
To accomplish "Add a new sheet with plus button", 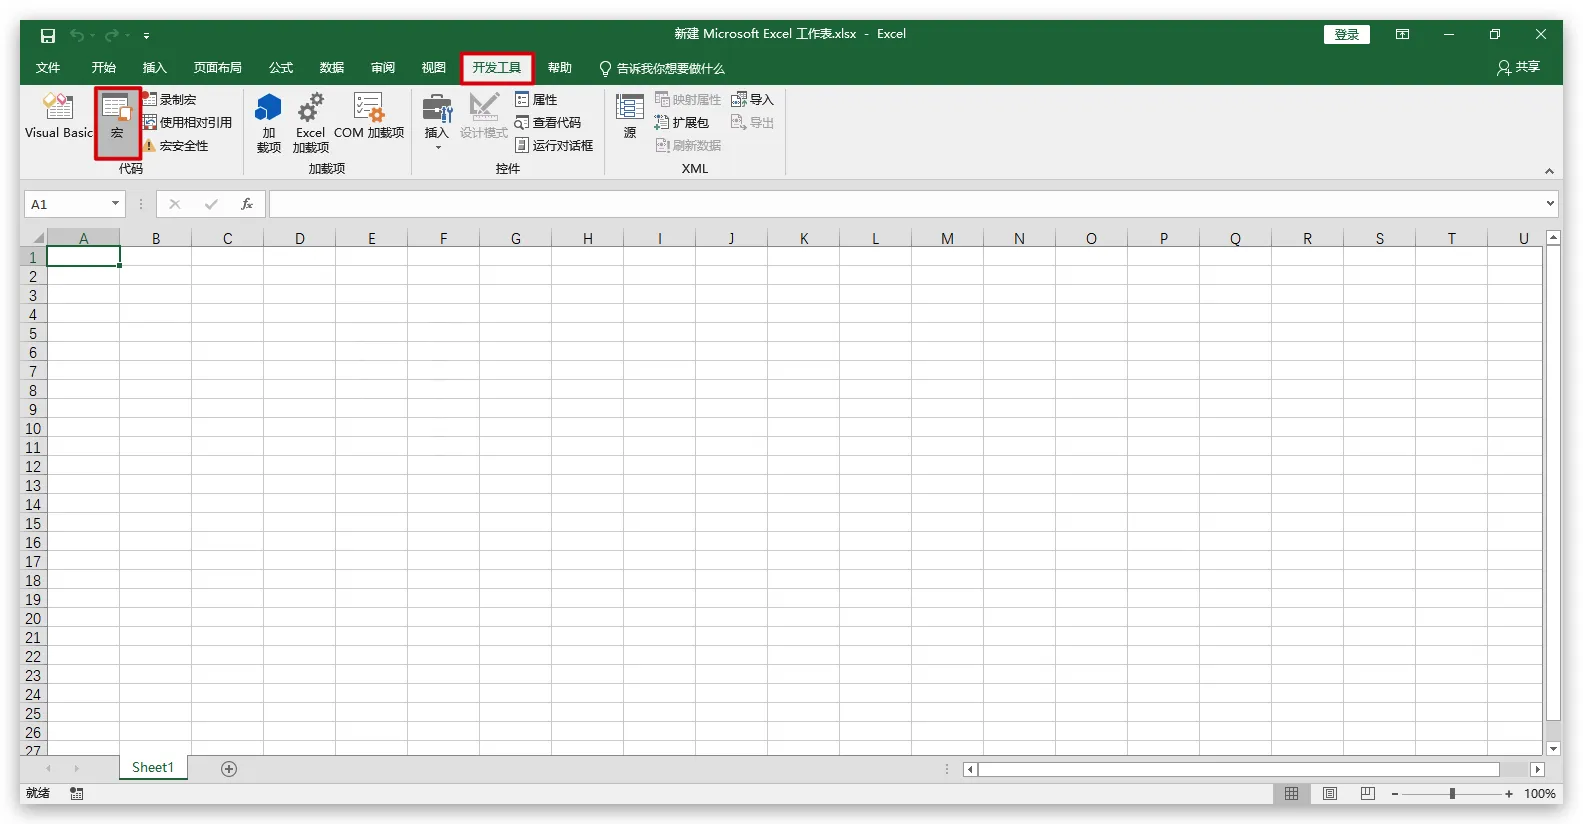I will point(229,769).
